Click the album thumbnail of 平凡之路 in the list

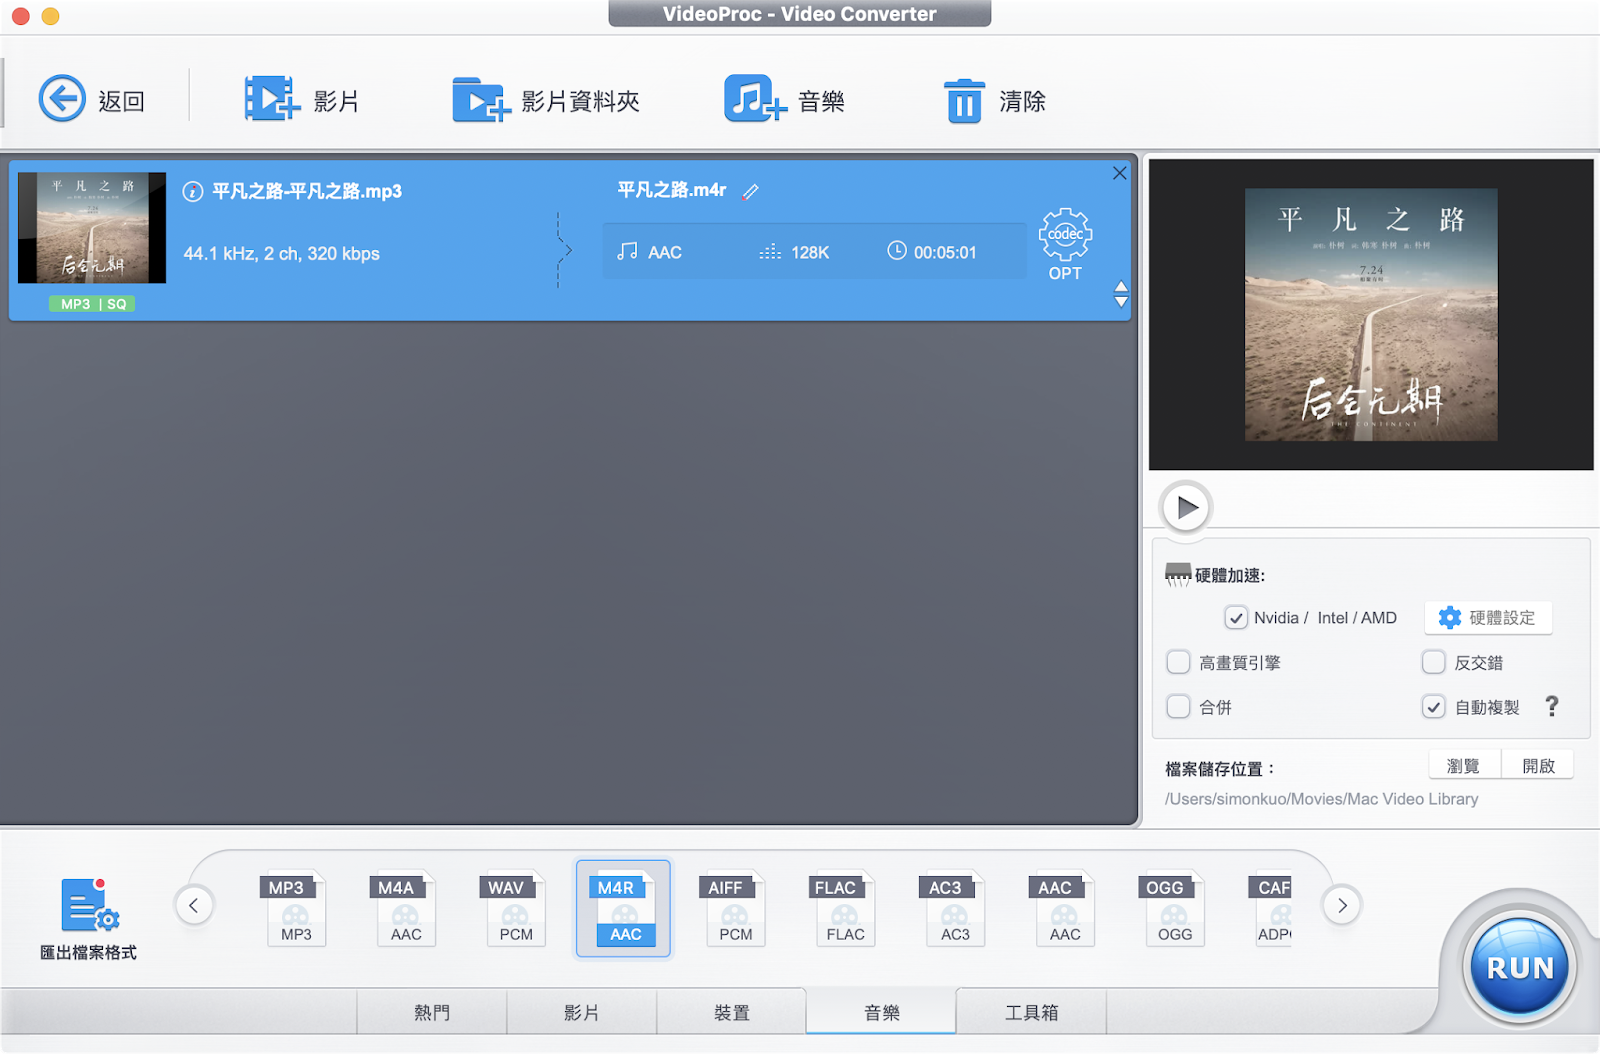click(92, 228)
